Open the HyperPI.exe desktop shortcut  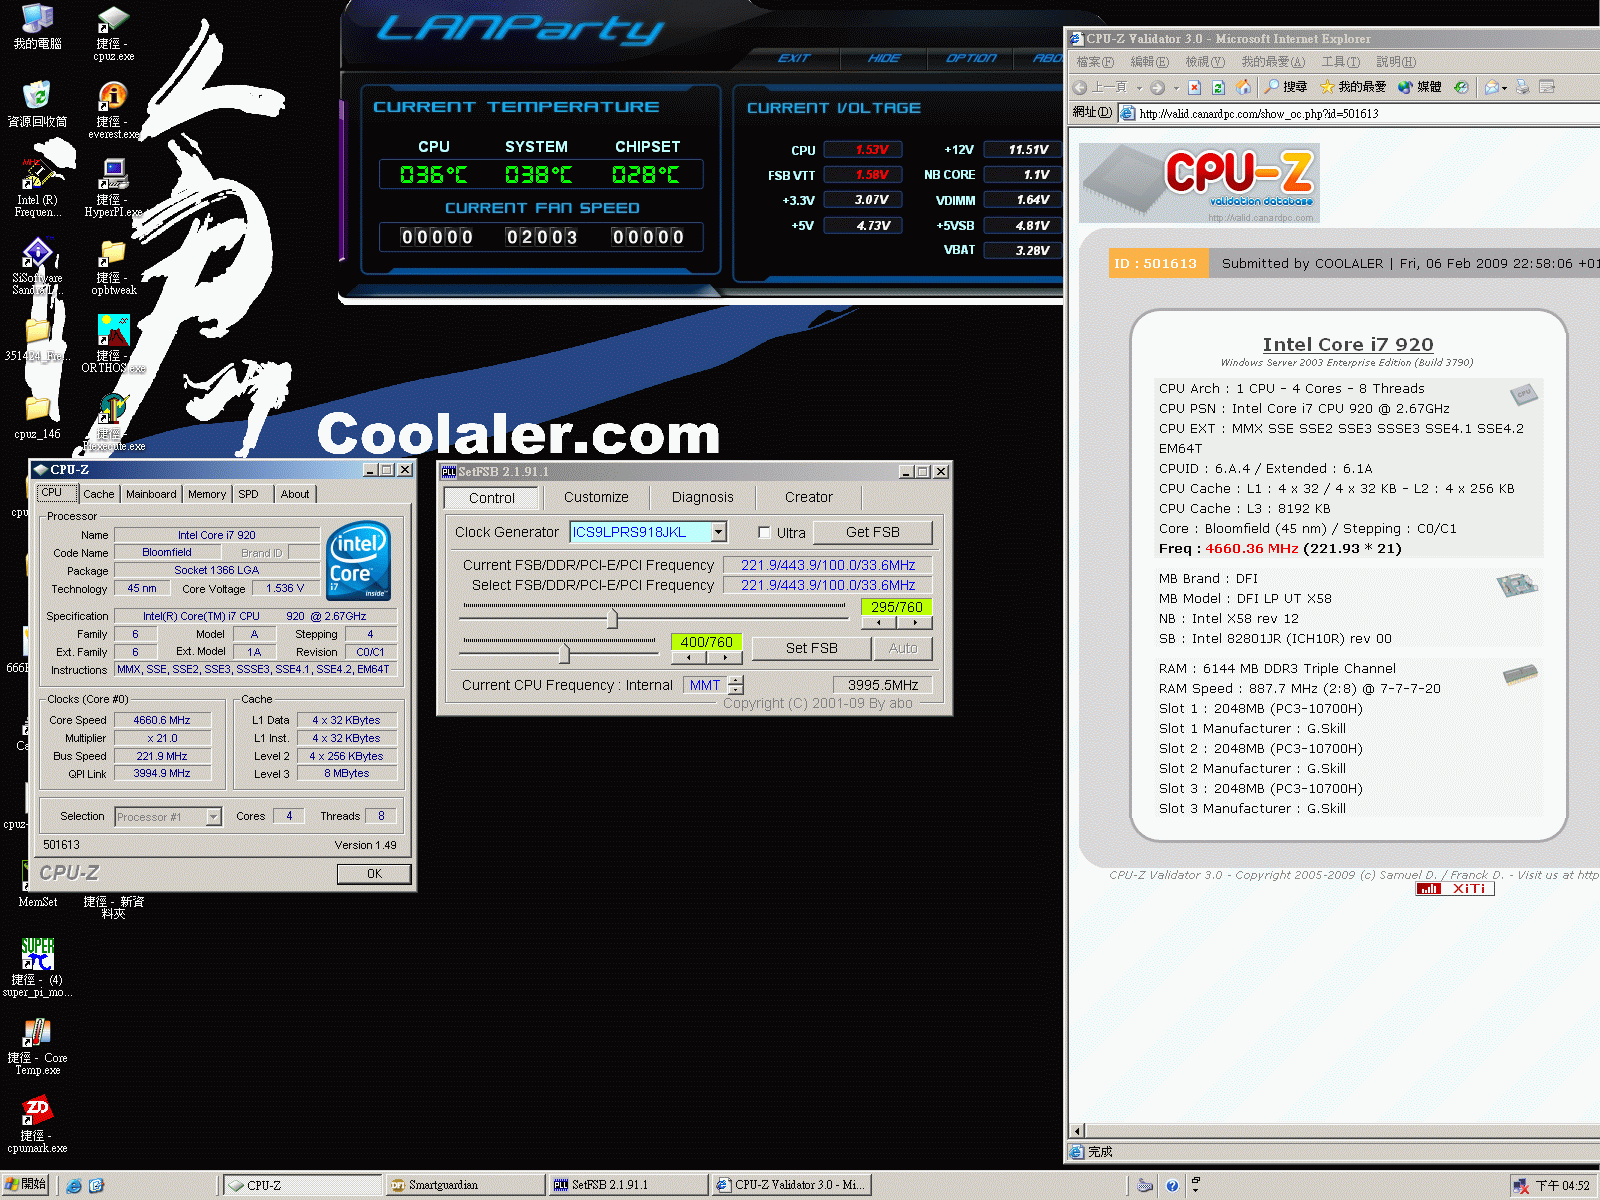113,188
